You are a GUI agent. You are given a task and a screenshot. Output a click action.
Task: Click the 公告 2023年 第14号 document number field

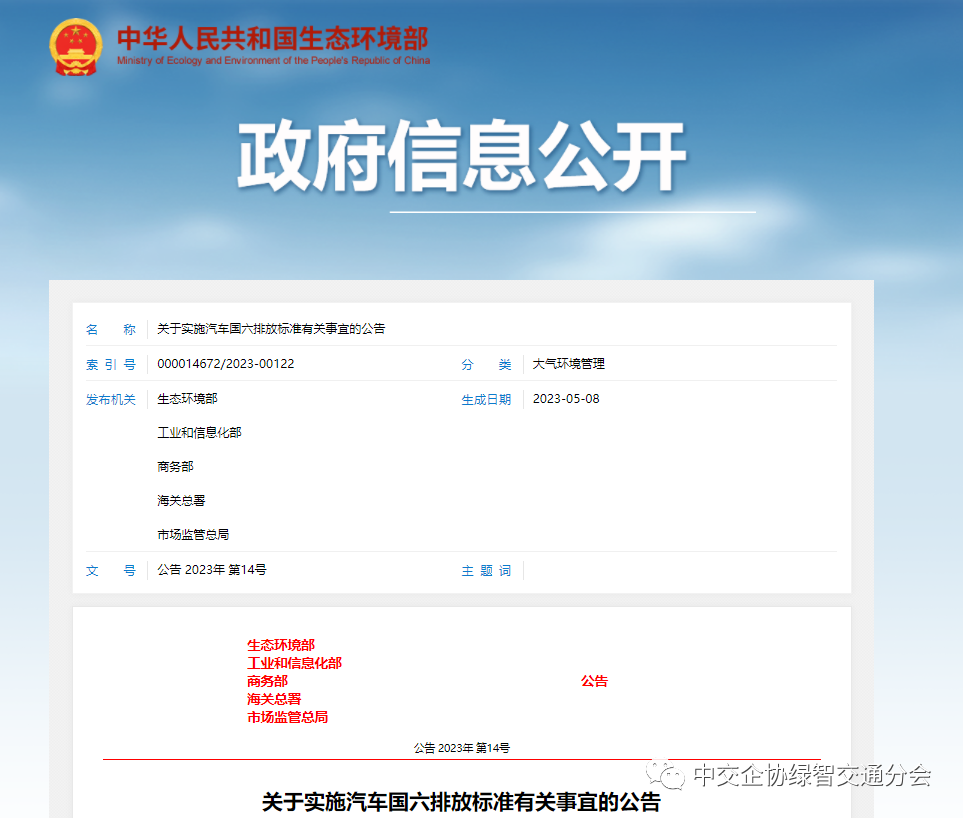(212, 570)
